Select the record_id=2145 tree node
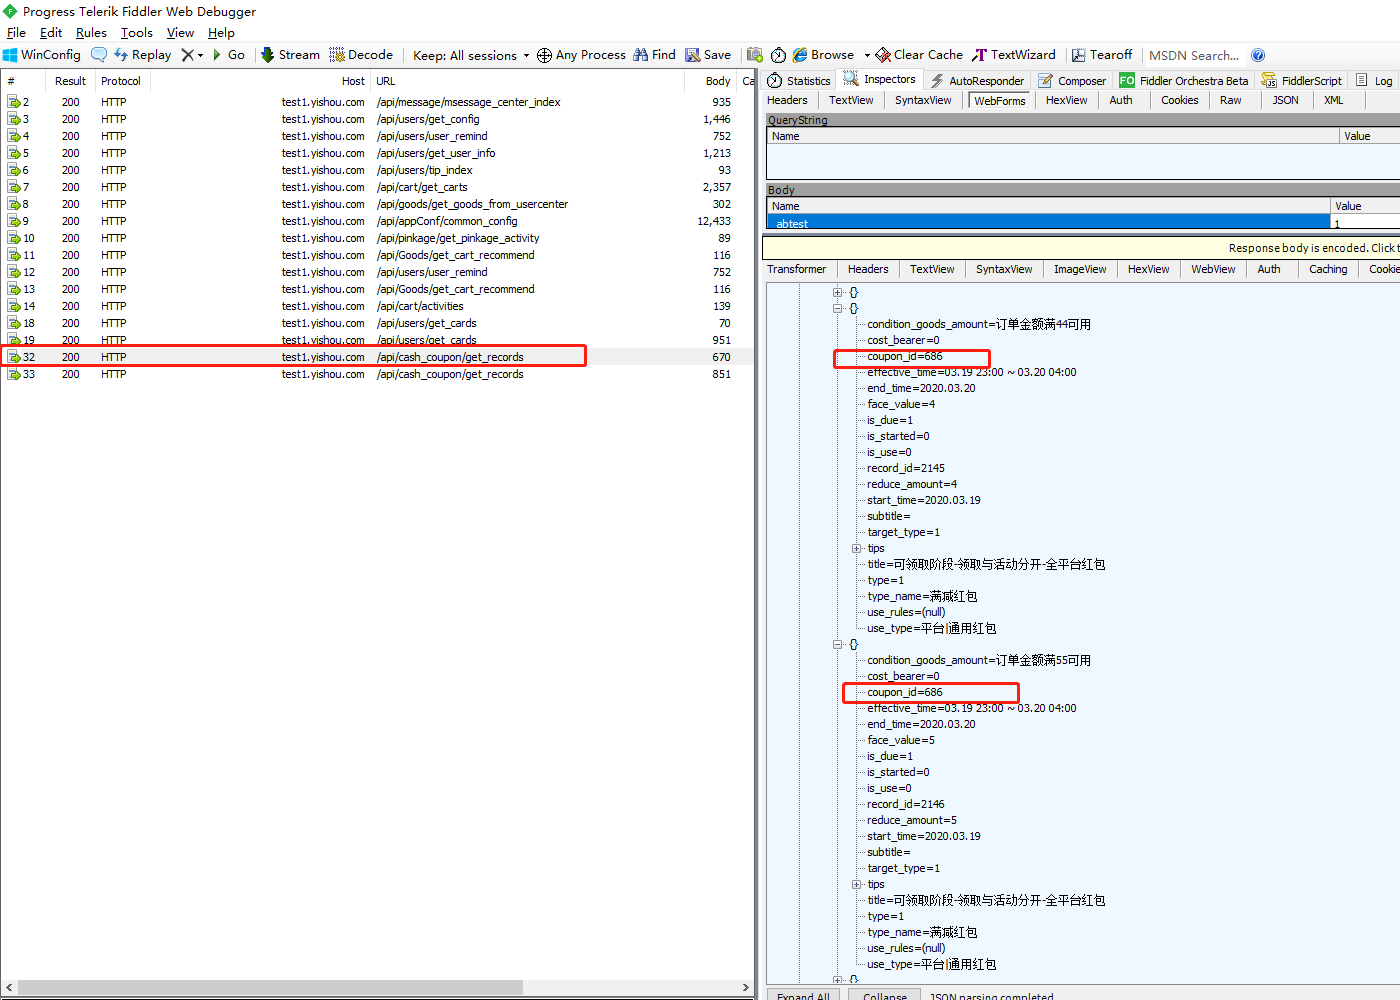 pos(905,468)
